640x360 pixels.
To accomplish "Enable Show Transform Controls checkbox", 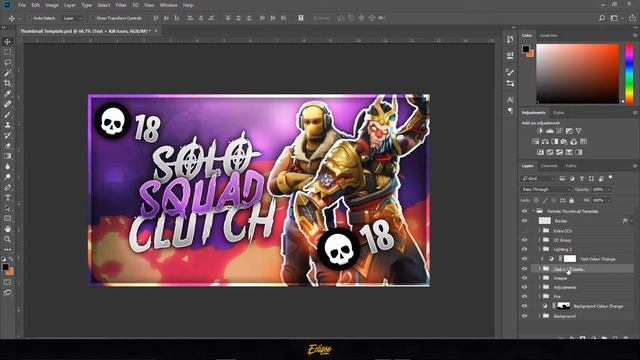I will (x=93, y=18).
